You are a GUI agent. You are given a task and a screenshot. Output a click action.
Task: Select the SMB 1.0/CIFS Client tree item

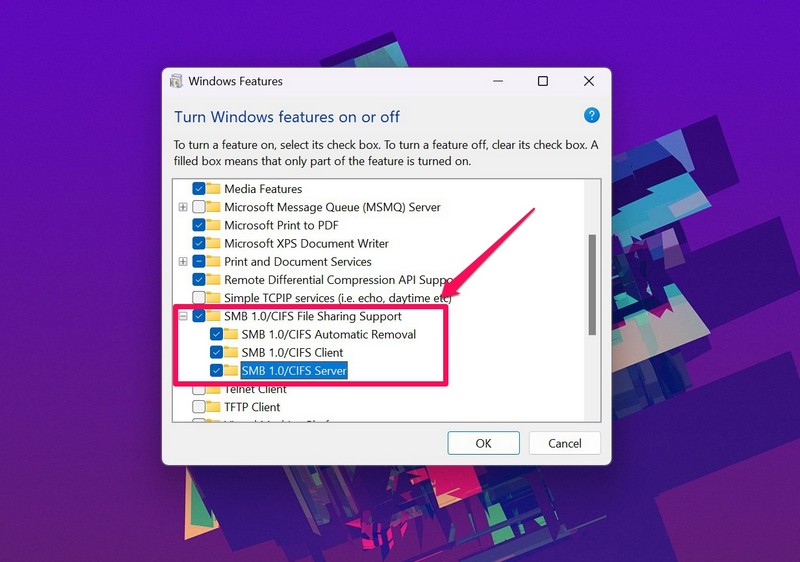click(292, 352)
